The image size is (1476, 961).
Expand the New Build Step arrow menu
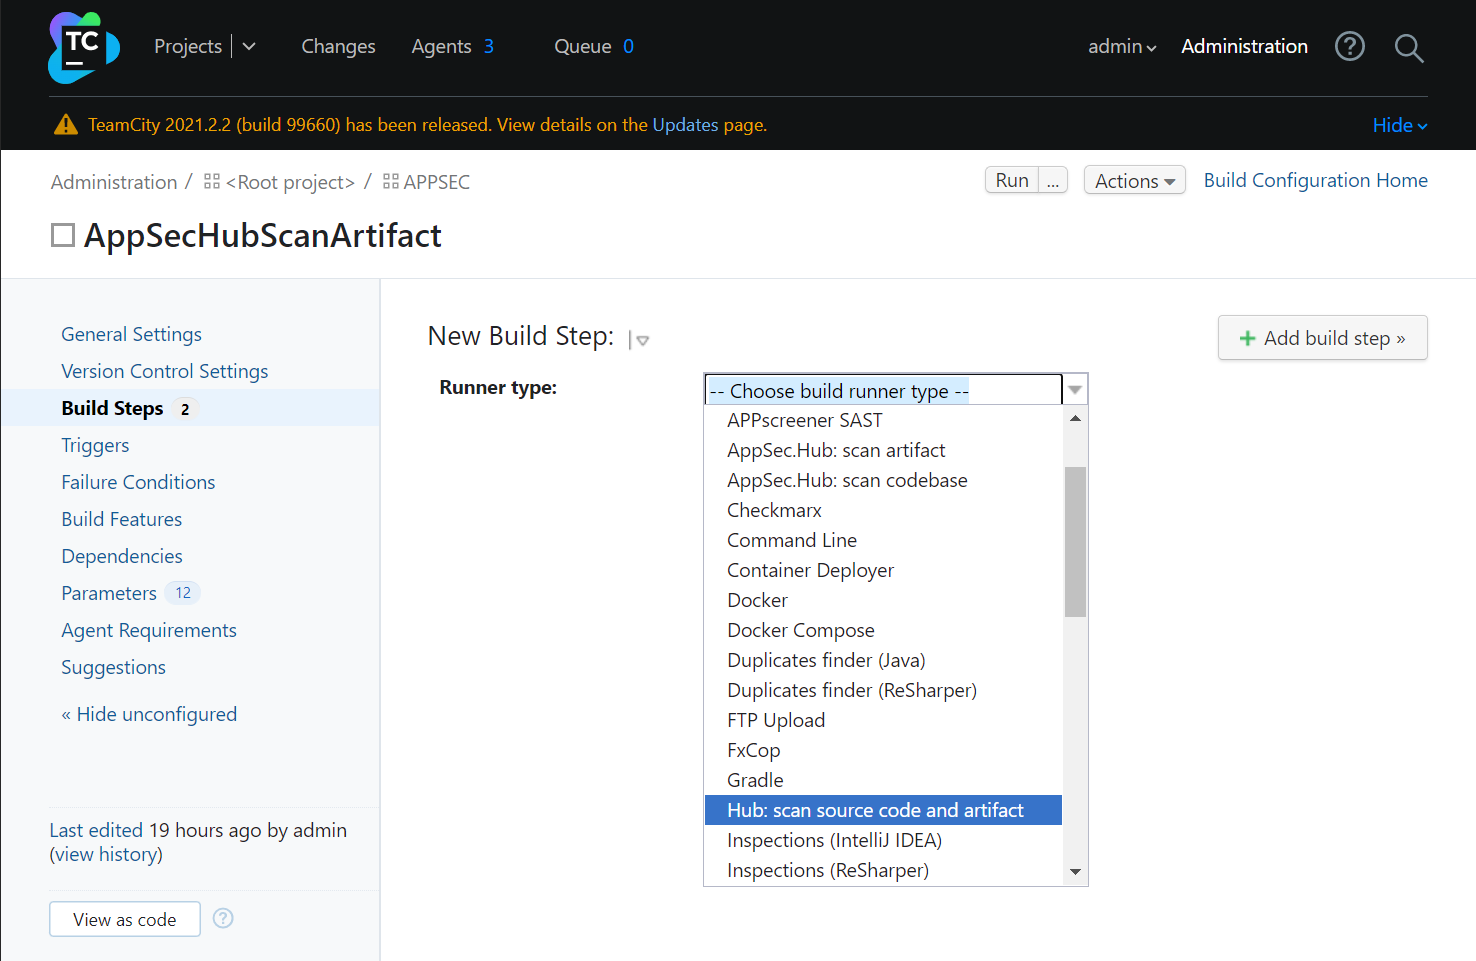point(641,340)
